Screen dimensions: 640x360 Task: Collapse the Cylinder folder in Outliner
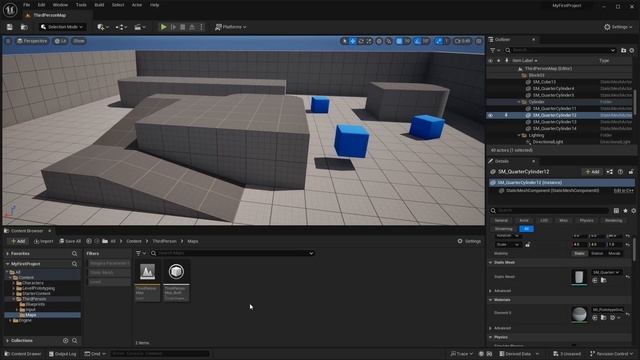click(519, 102)
